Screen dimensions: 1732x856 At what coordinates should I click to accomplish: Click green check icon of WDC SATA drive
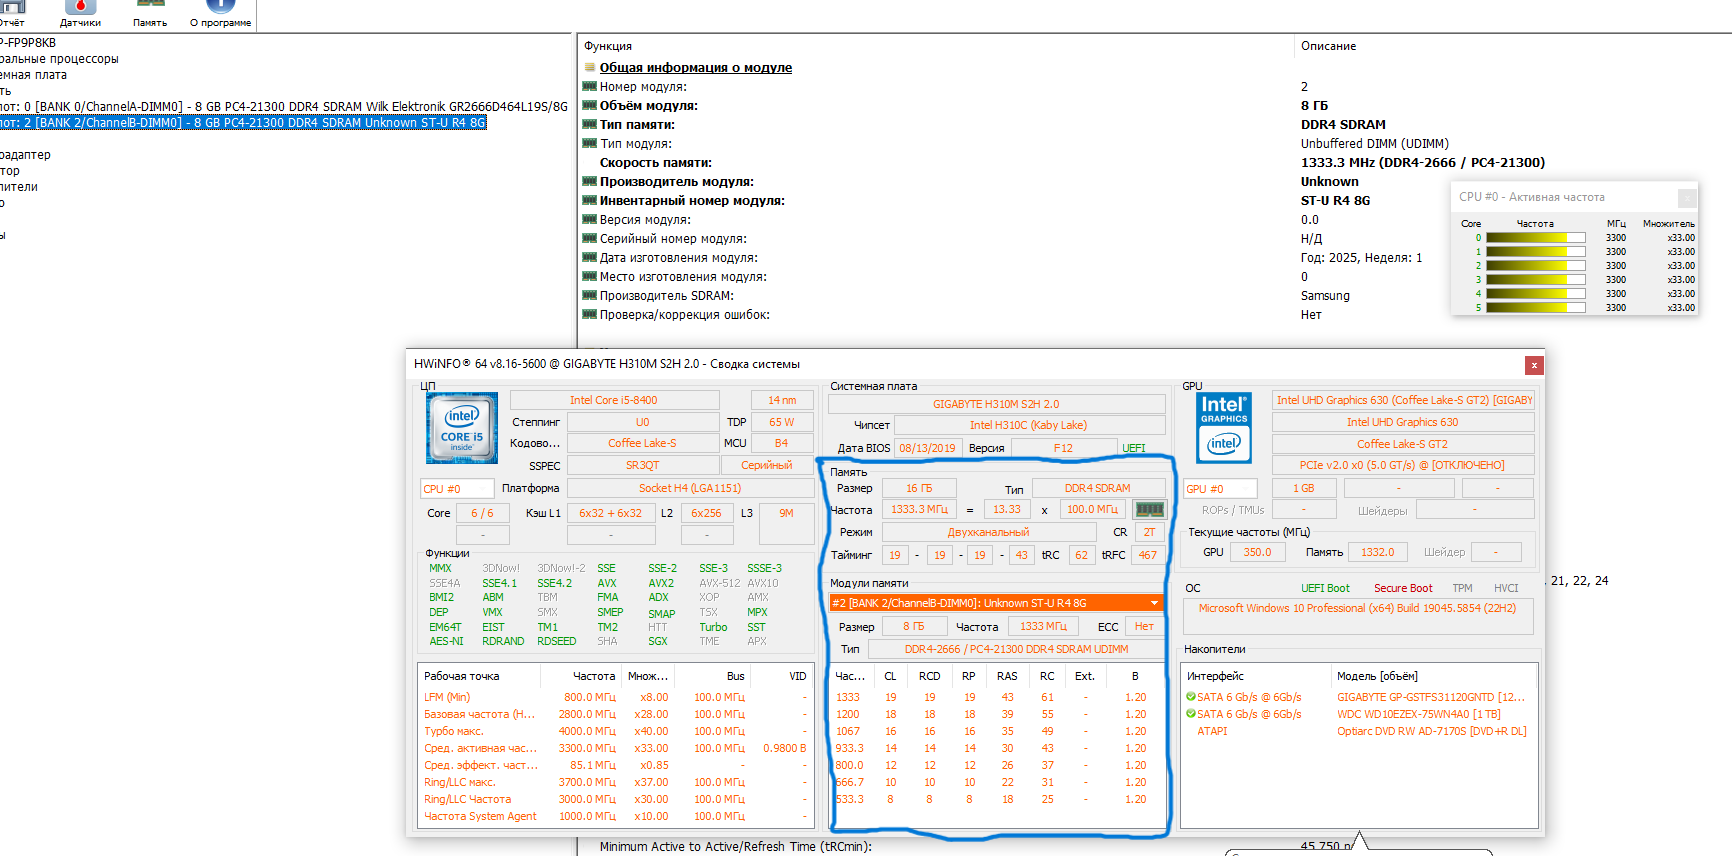[1191, 714]
